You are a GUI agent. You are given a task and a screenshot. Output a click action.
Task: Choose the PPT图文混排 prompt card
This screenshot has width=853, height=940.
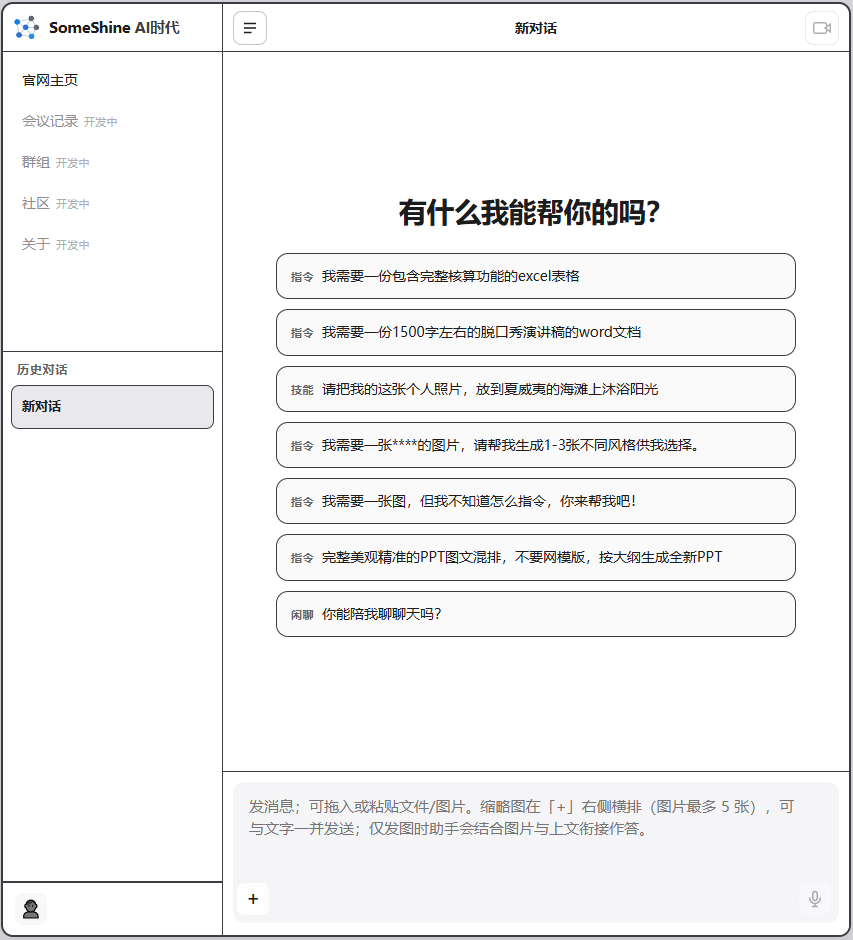[535, 557]
